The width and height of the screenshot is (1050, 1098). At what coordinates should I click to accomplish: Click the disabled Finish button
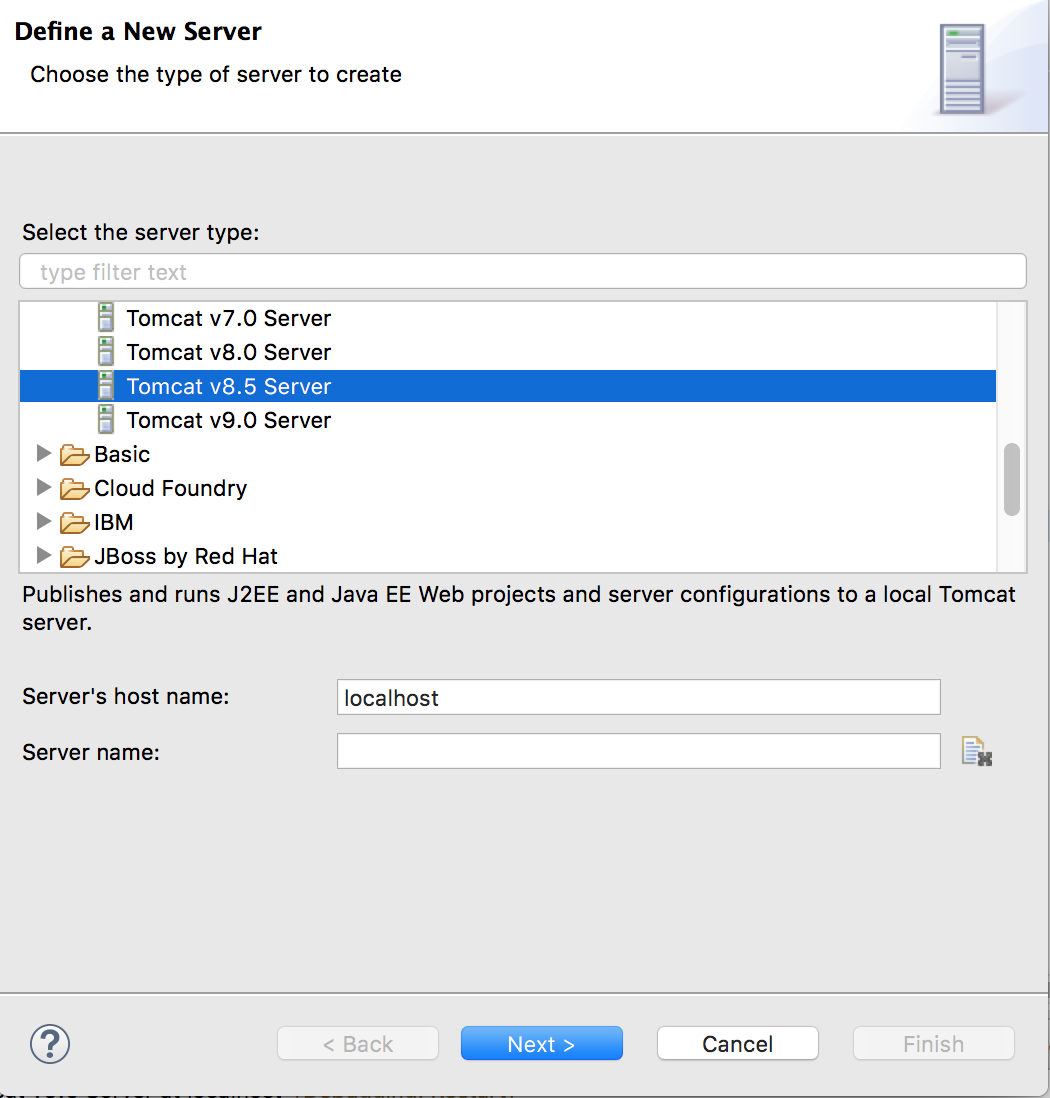(x=934, y=1043)
